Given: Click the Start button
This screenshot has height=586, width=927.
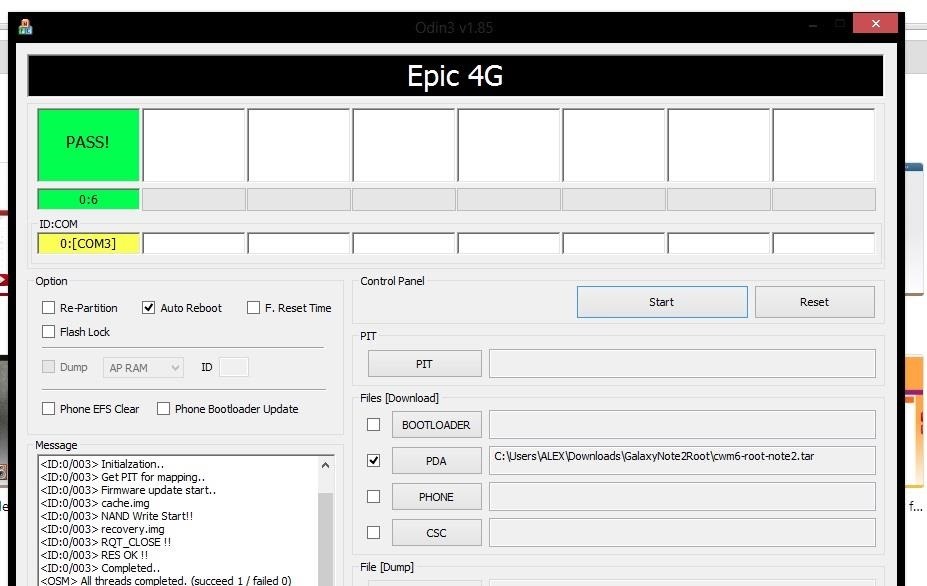Looking at the screenshot, I should pyautogui.click(x=662, y=302).
